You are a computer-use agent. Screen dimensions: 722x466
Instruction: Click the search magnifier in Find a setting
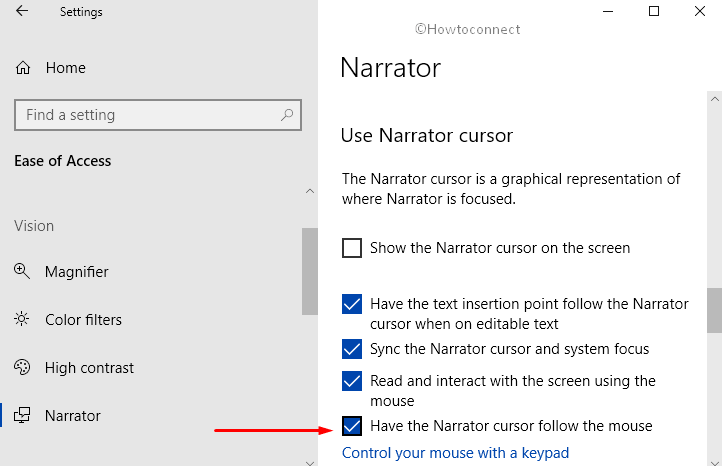[x=287, y=115]
